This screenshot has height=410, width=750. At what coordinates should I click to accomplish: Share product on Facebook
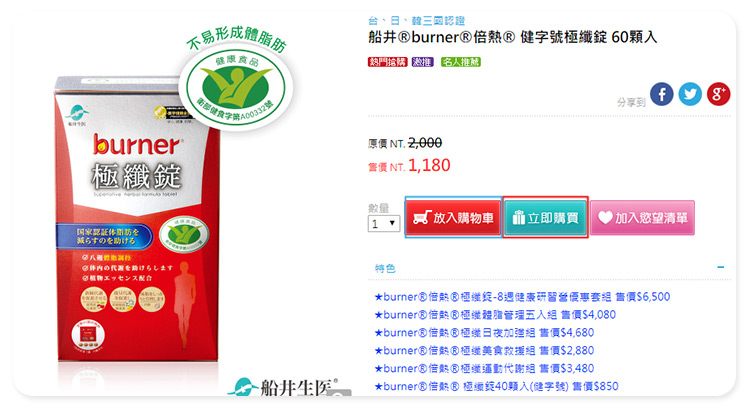tap(662, 94)
